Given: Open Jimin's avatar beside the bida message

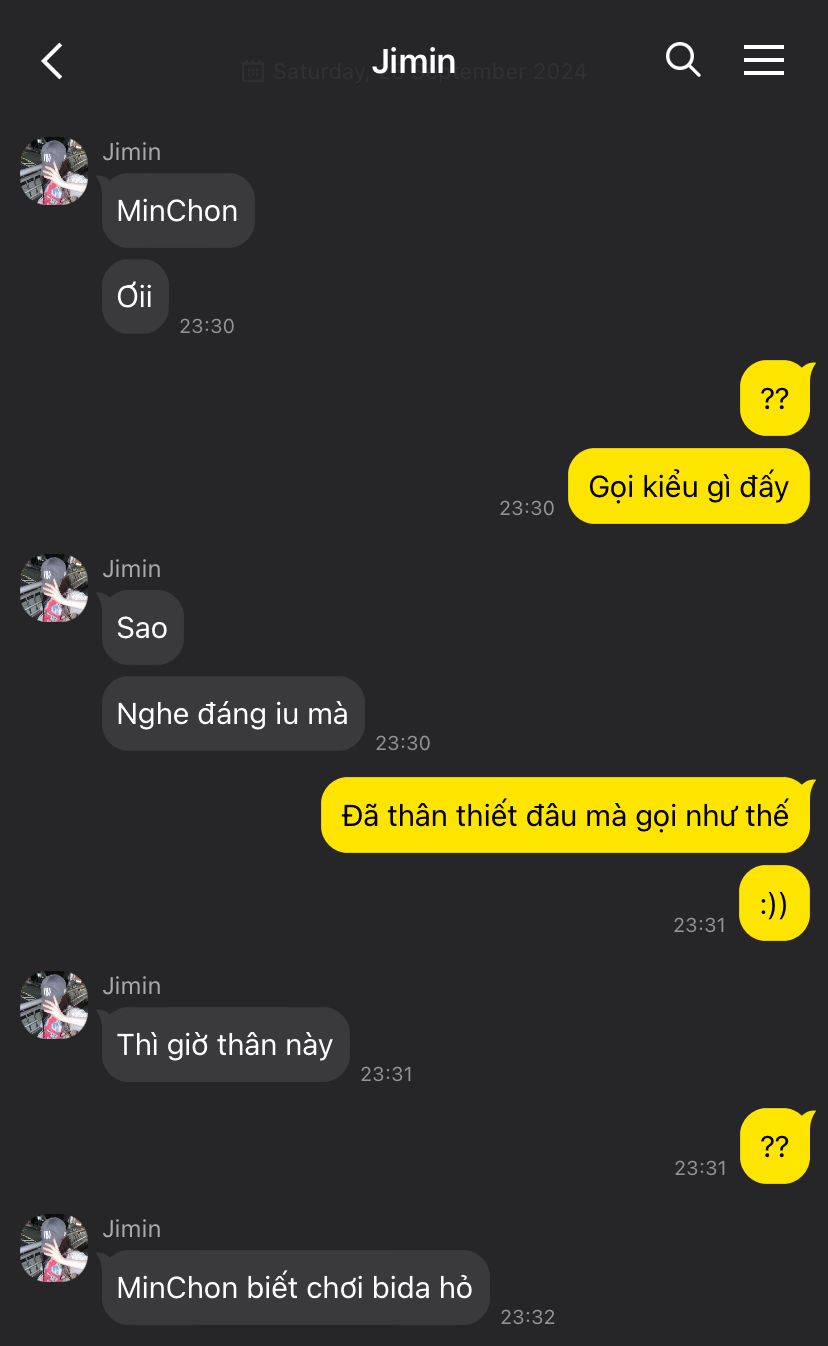Looking at the screenshot, I should [54, 1248].
